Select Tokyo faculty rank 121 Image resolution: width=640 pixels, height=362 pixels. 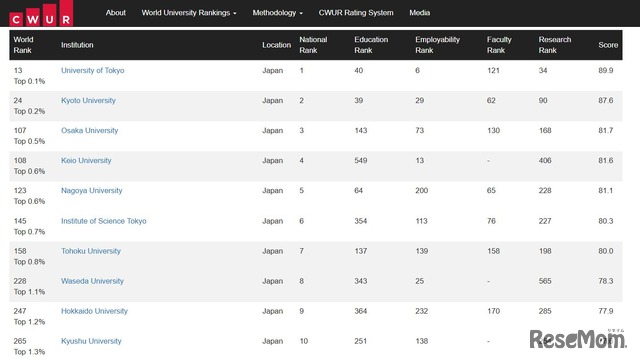coord(493,70)
